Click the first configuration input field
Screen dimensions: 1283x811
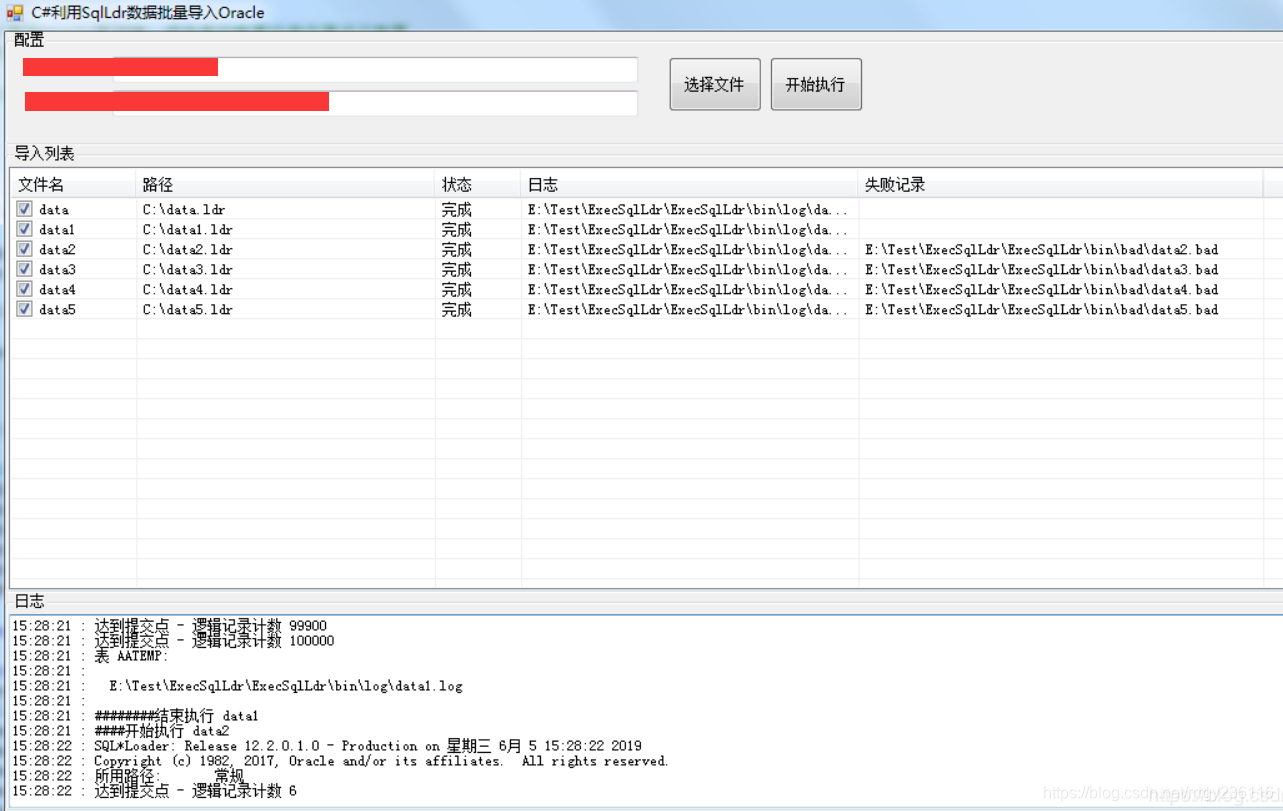point(375,69)
